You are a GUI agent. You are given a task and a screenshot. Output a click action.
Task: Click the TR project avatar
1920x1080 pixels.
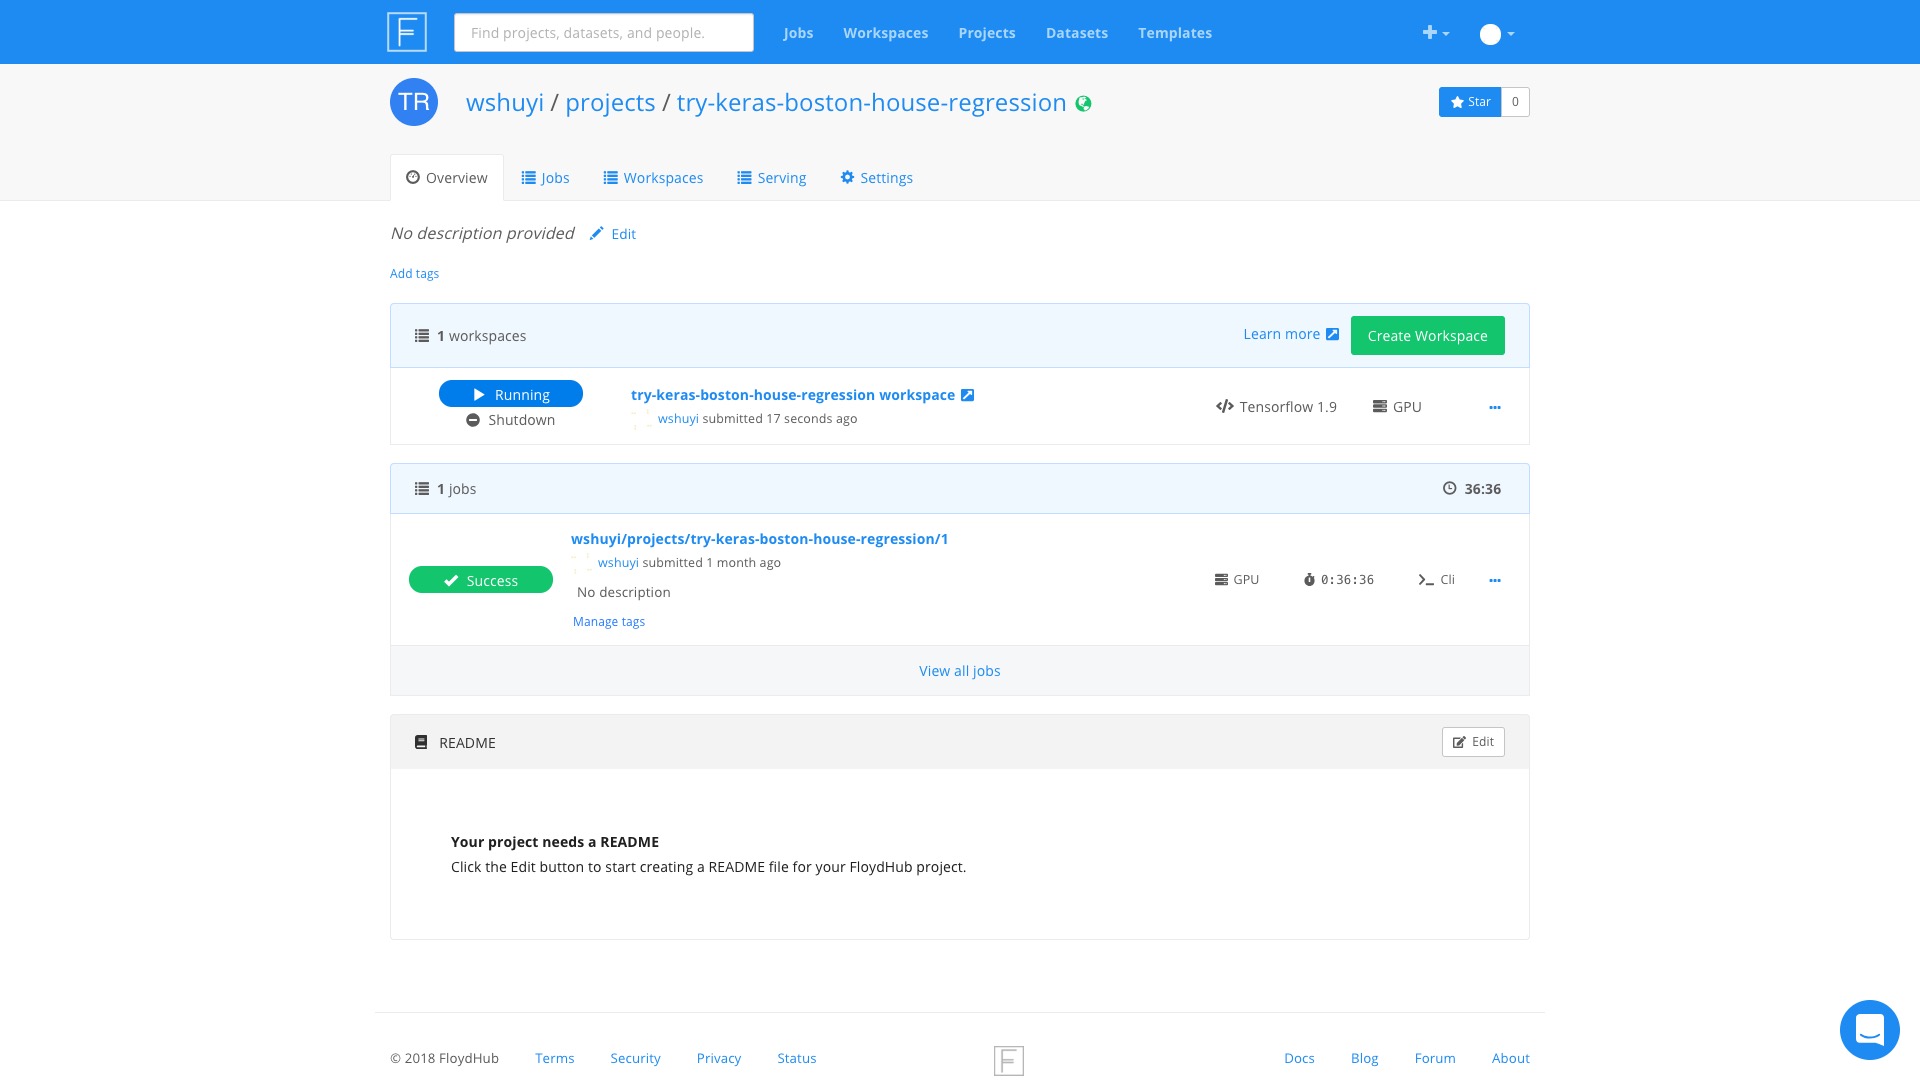click(414, 102)
